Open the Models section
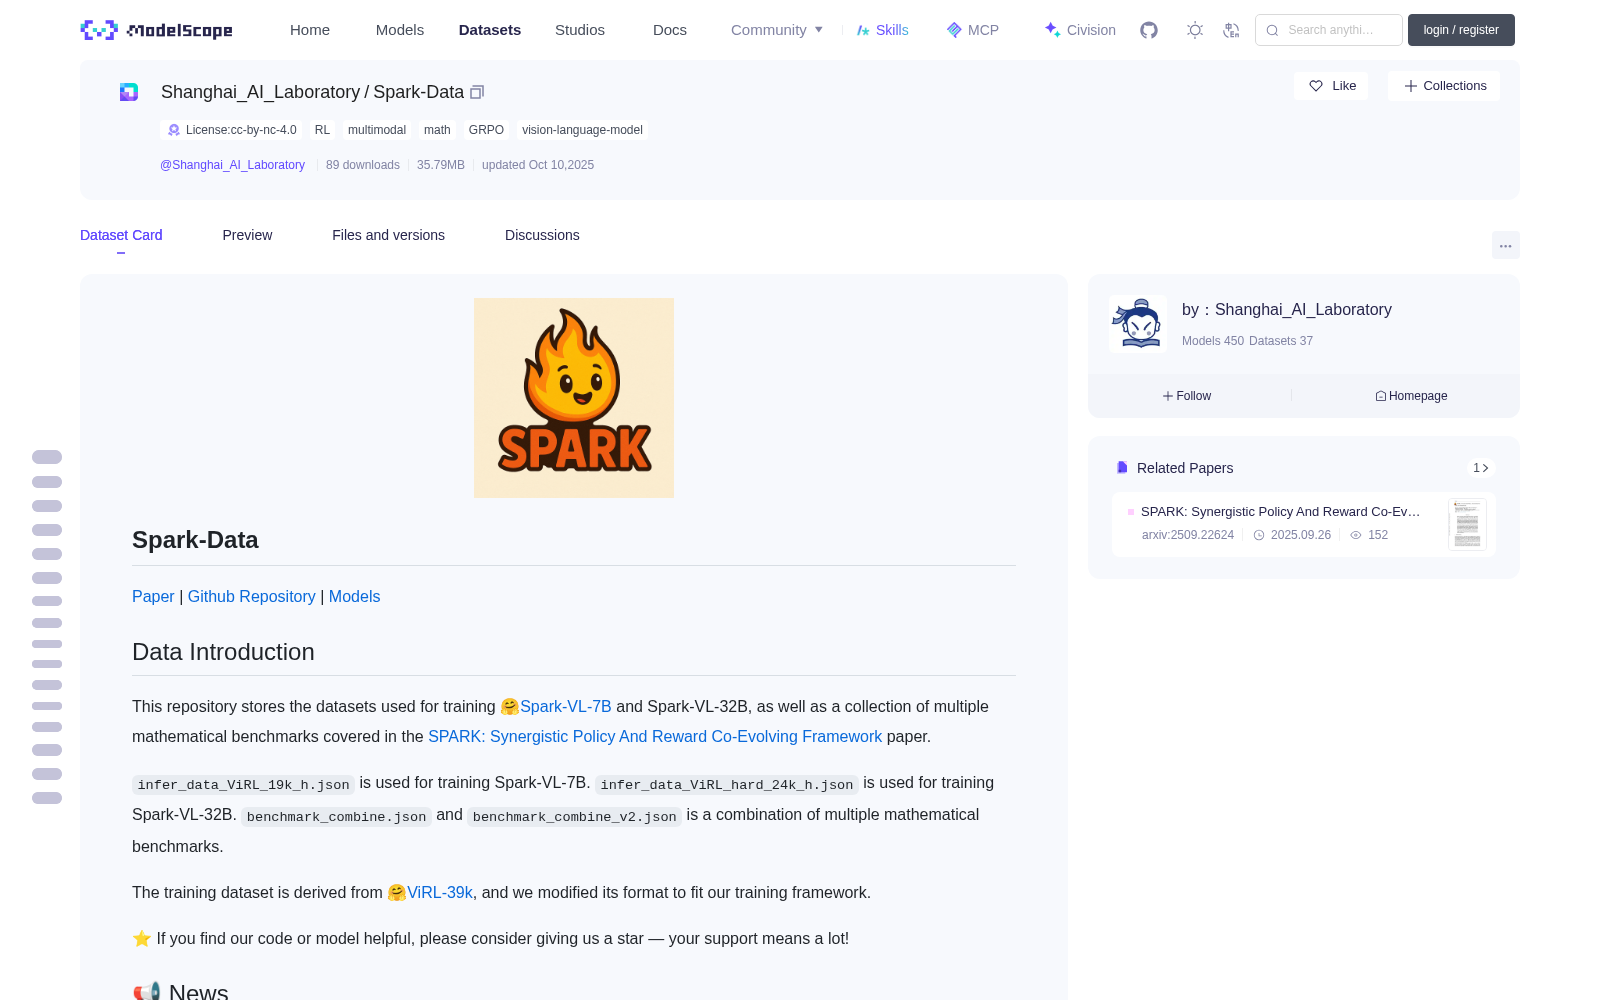 [x=400, y=30]
